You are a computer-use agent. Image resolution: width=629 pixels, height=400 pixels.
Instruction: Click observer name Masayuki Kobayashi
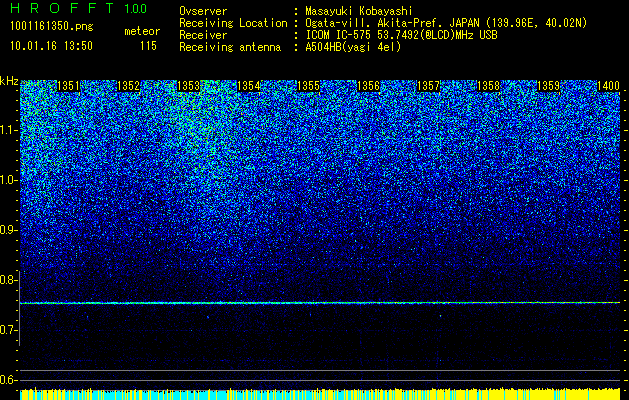358,11
